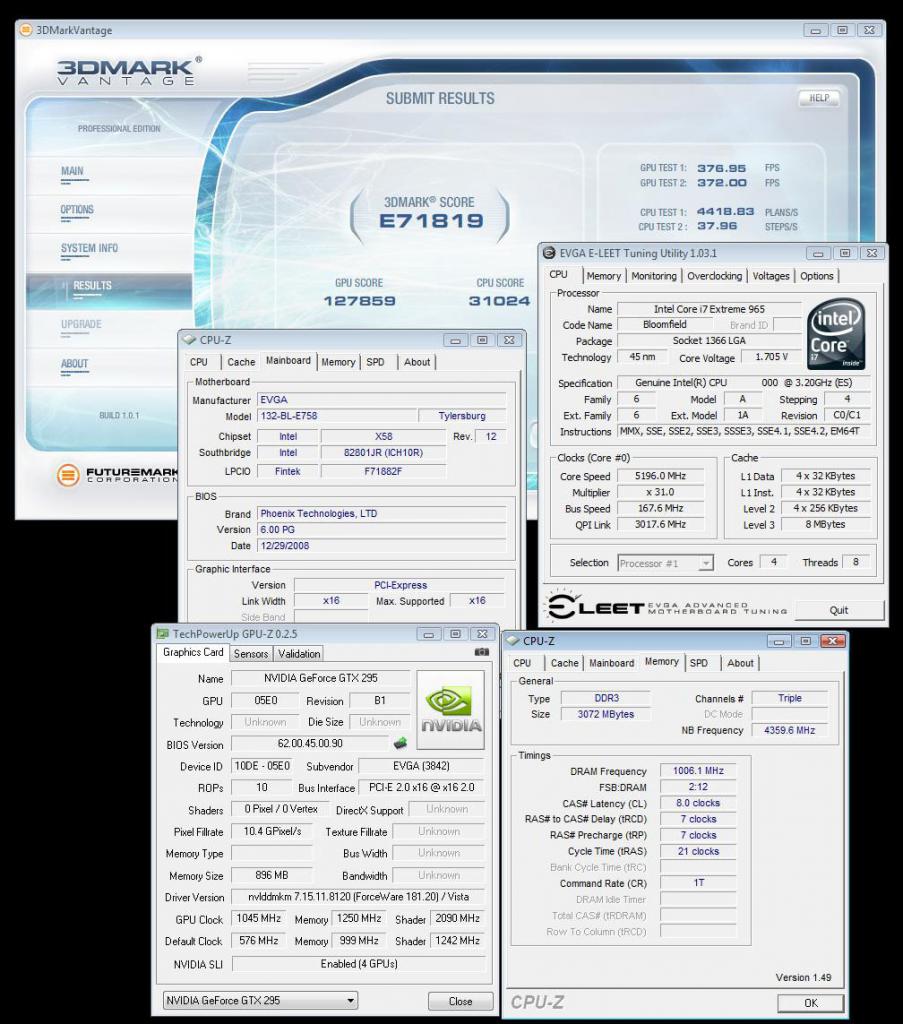The image size is (903, 1024).
Task: Open the MAIN section in 3DMark Vantage
Action: coord(72,171)
